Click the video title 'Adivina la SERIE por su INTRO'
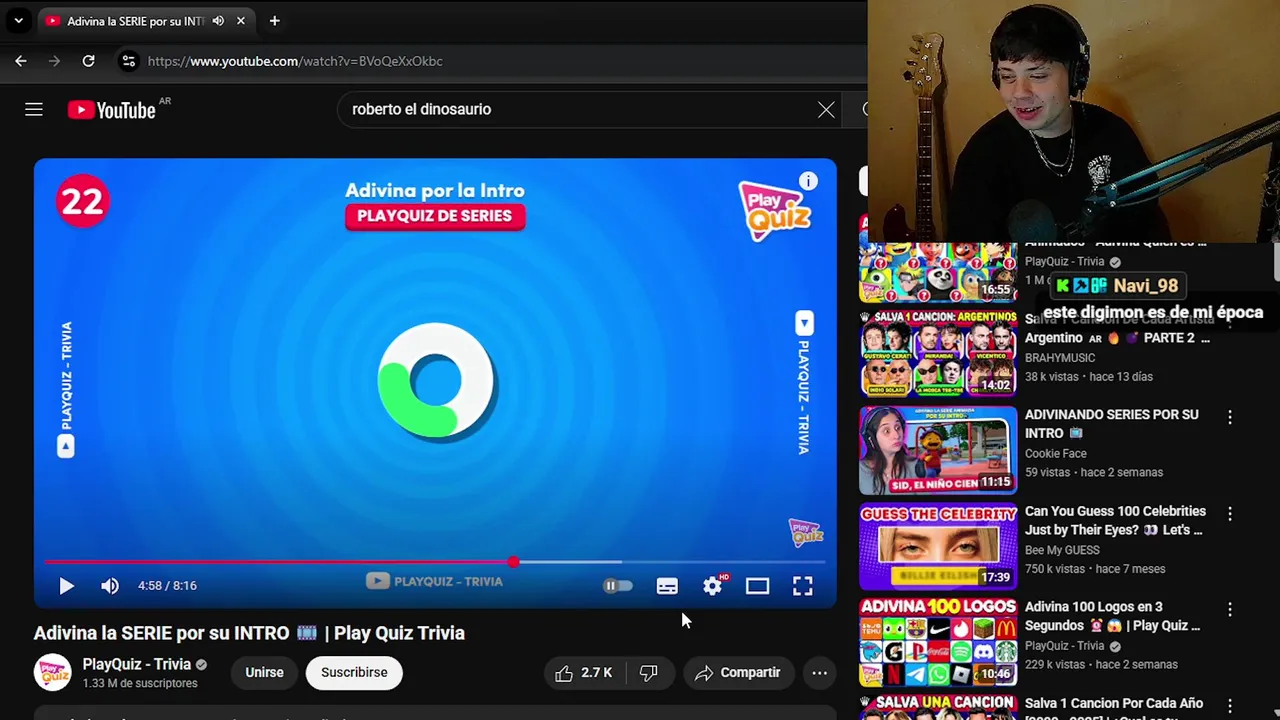Image resolution: width=1280 pixels, height=720 pixels. (249, 633)
